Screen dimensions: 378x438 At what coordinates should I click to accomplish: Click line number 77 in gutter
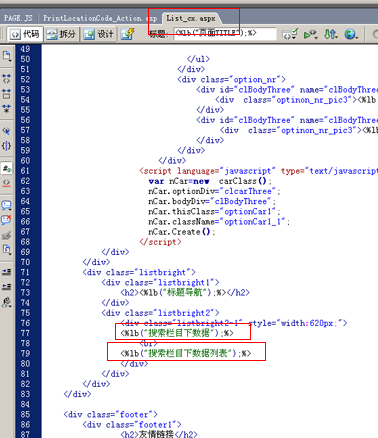click(x=25, y=333)
